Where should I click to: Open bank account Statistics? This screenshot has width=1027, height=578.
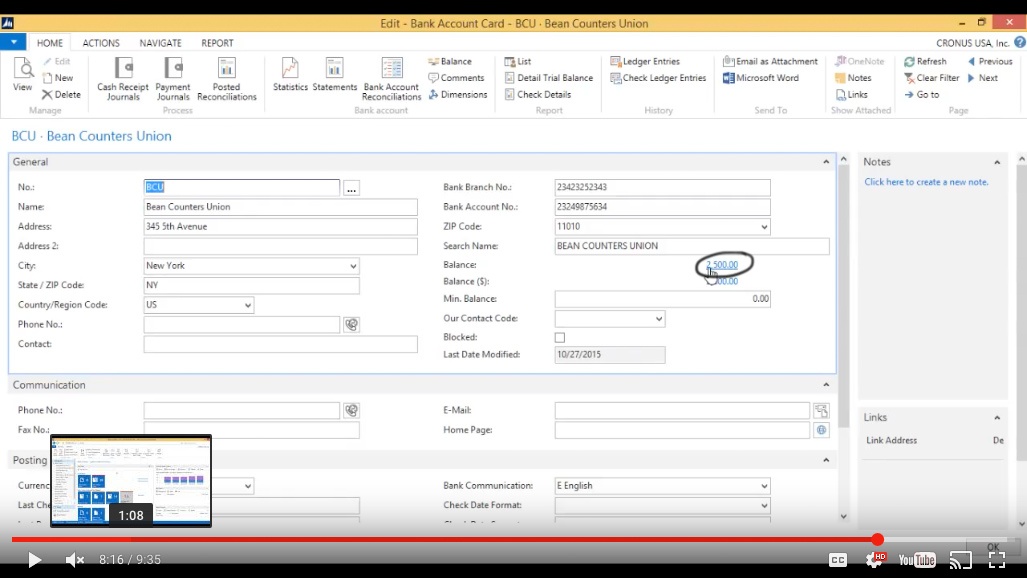290,74
